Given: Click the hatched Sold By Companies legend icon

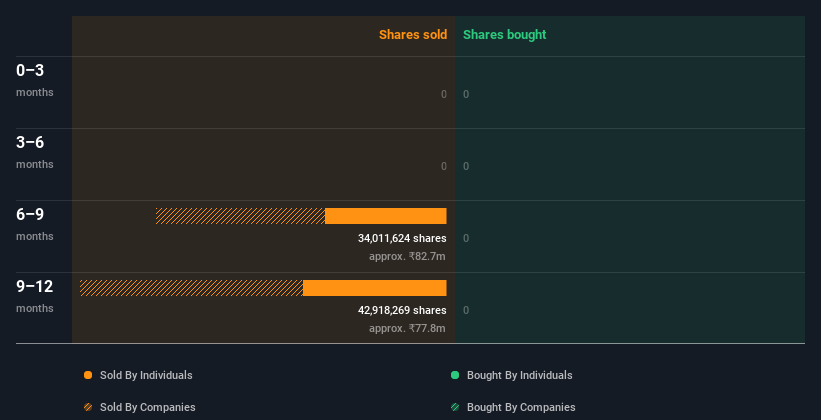Looking at the screenshot, I should click(x=88, y=407).
